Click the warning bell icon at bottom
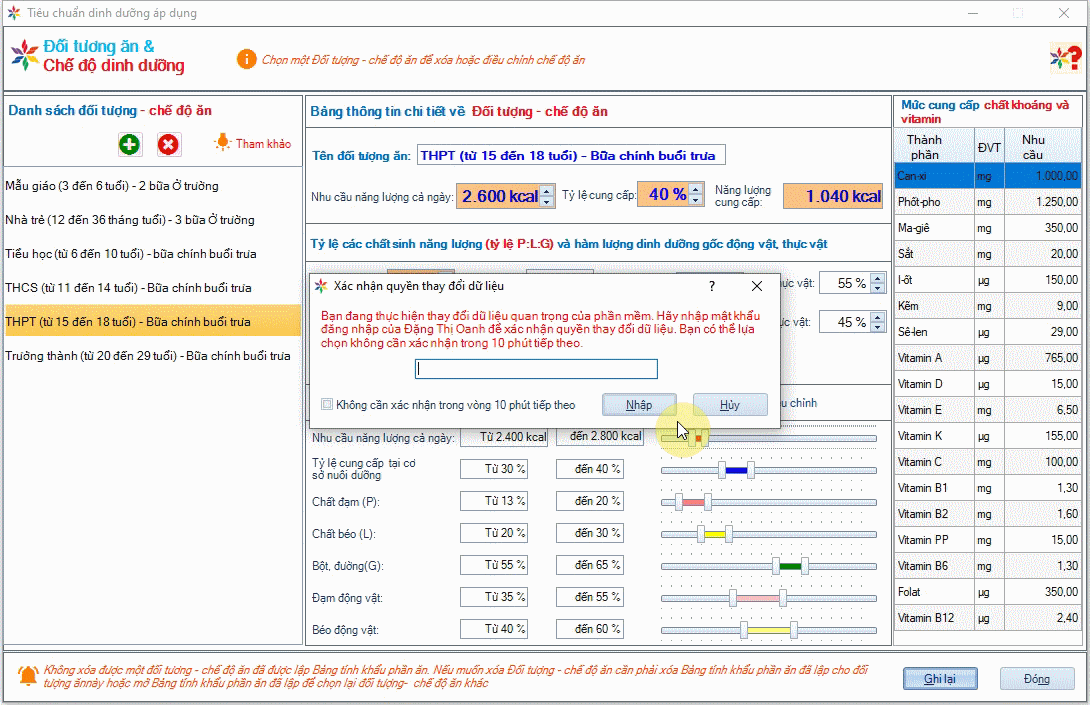Screen dimensions: 1090x705 [28, 675]
